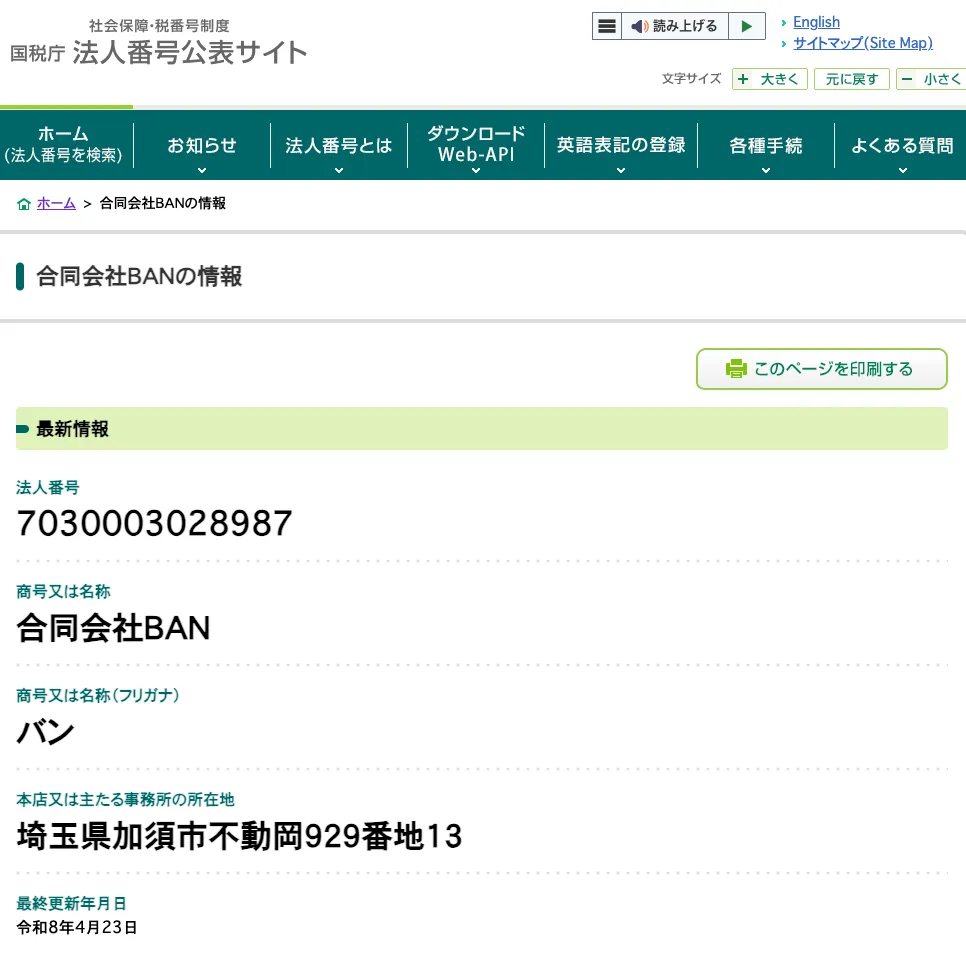The width and height of the screenshot is (966, 954).
Task: Open ダウンロード Web-API menu
Action: pos(476,145)
